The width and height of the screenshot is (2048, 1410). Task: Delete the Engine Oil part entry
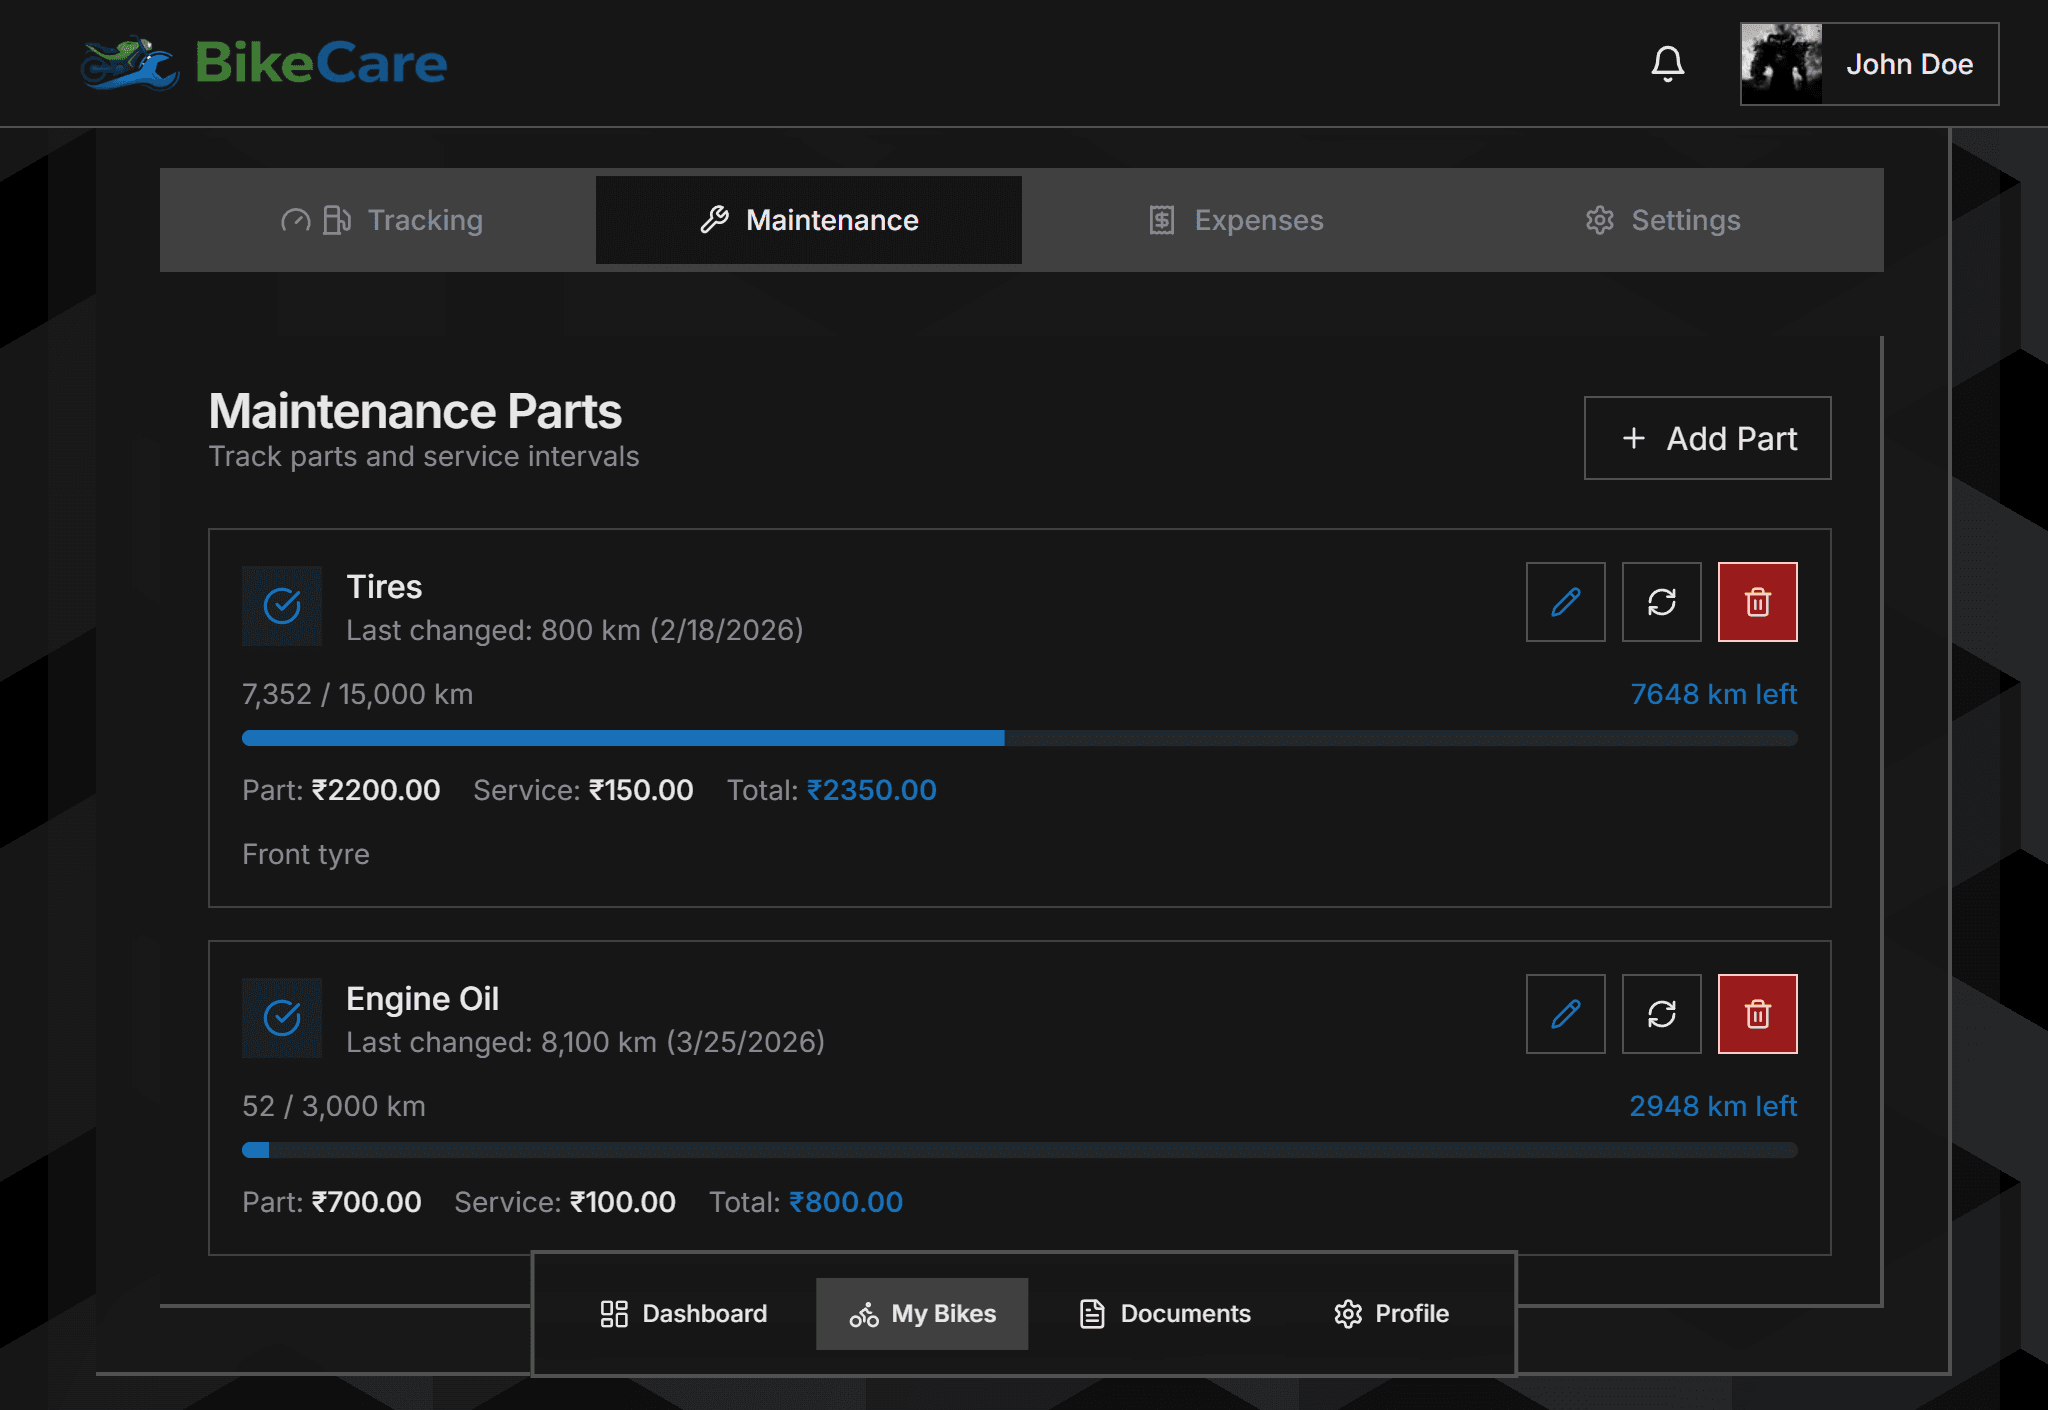[x=1757, y=1014]
